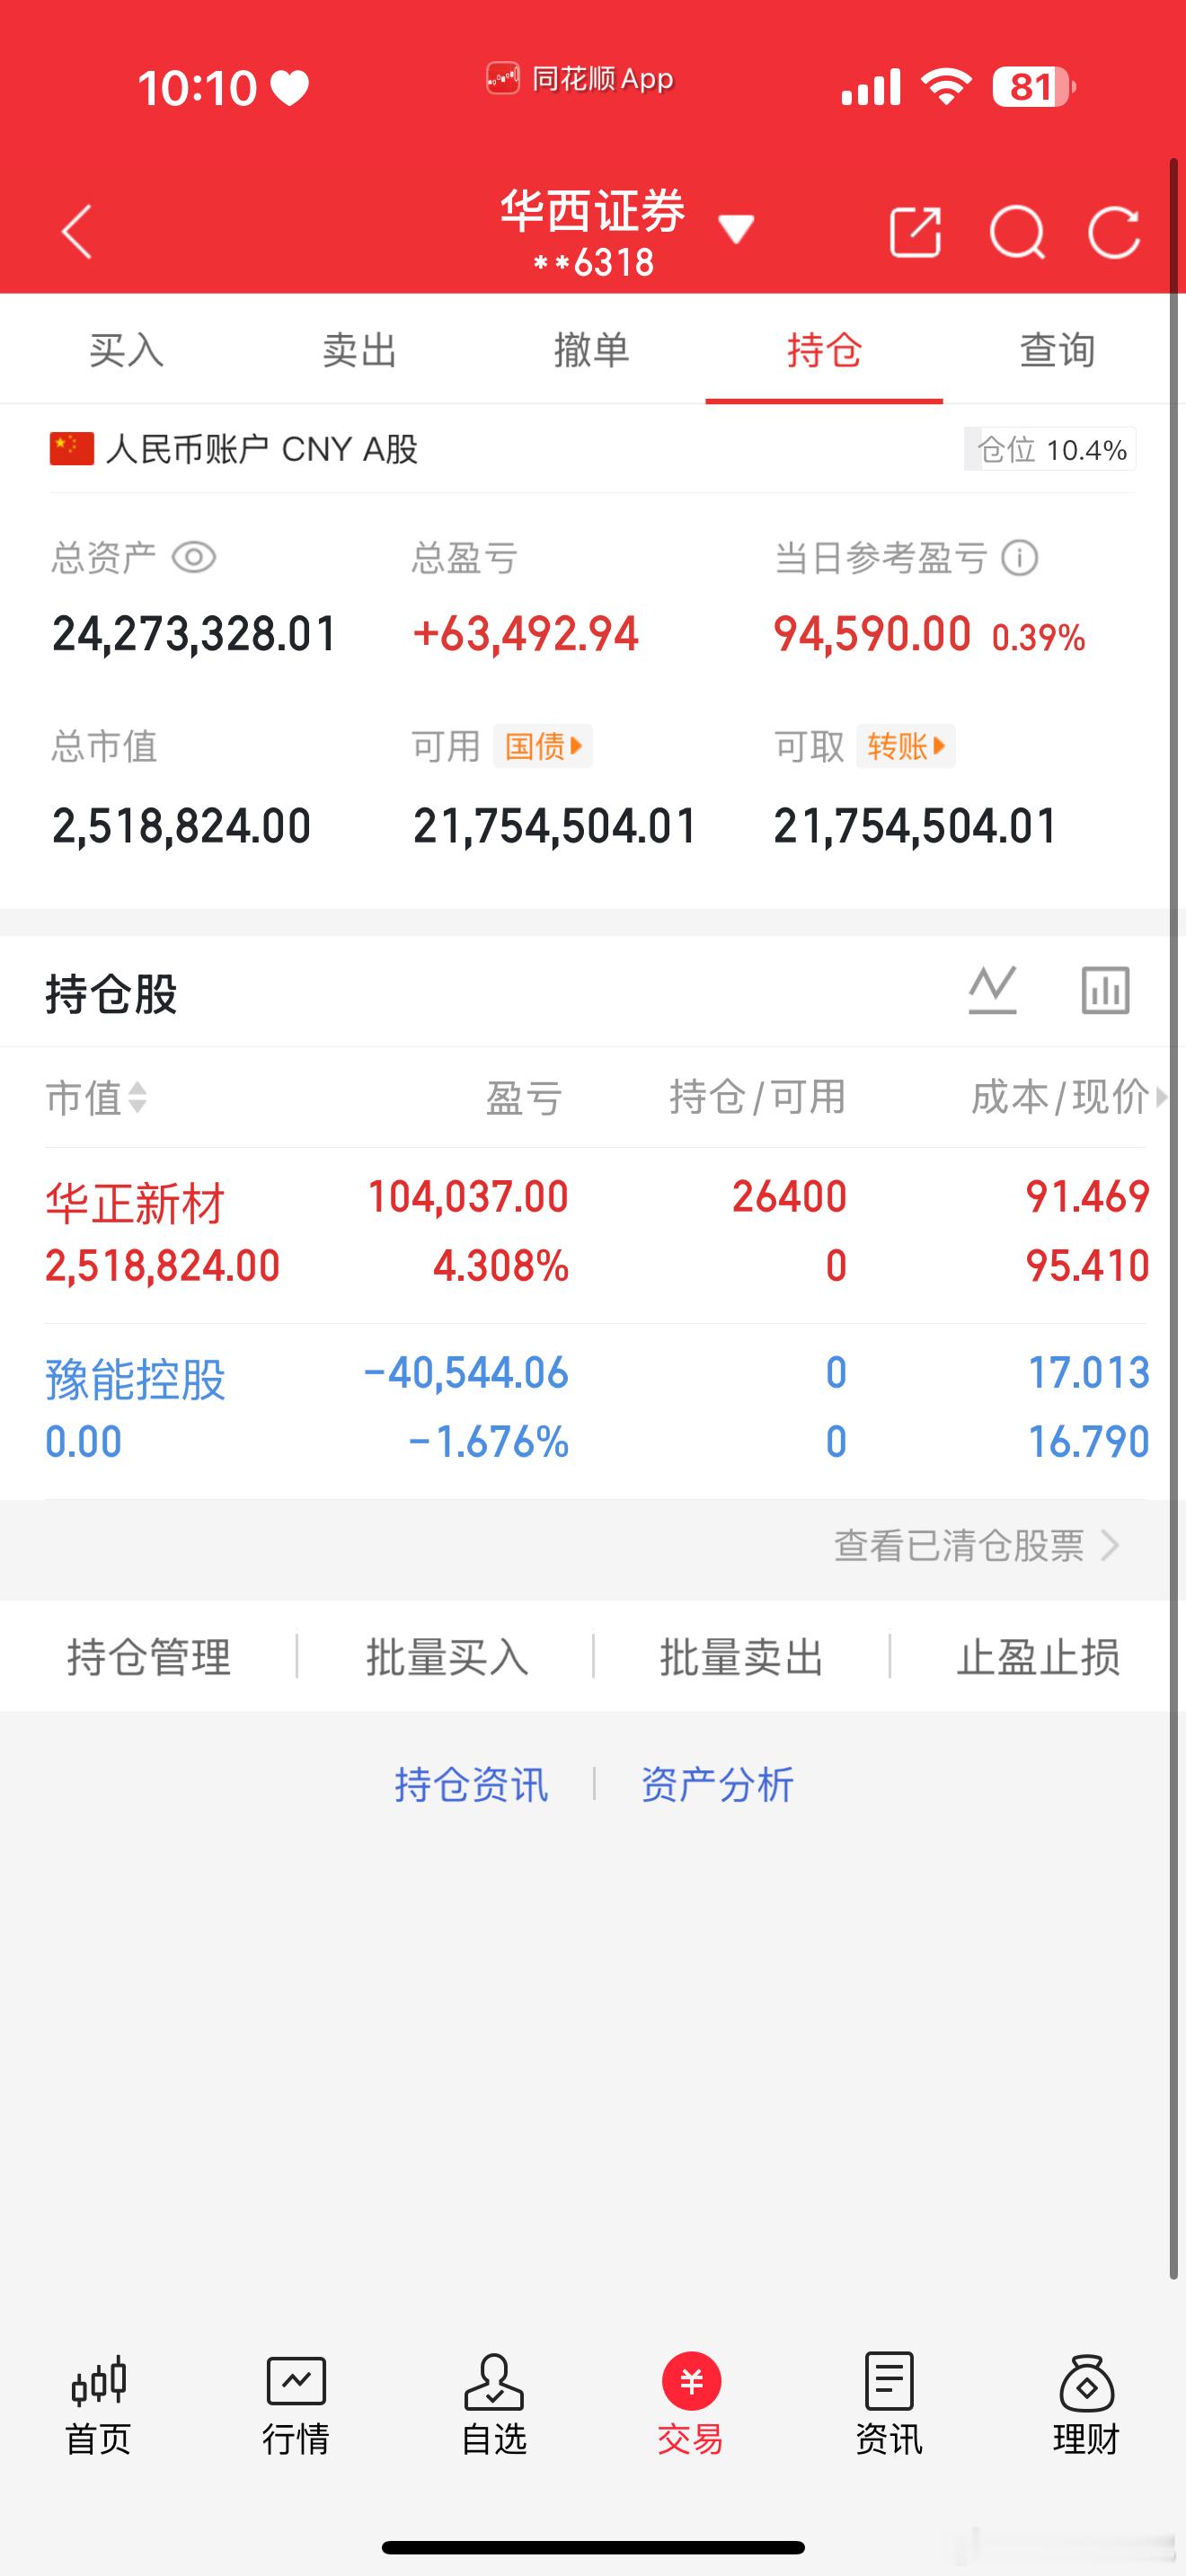1186x2576 pixels.
Task: Expand the 华西证券 account dropdown arrow
Action: tap(736, 229)
